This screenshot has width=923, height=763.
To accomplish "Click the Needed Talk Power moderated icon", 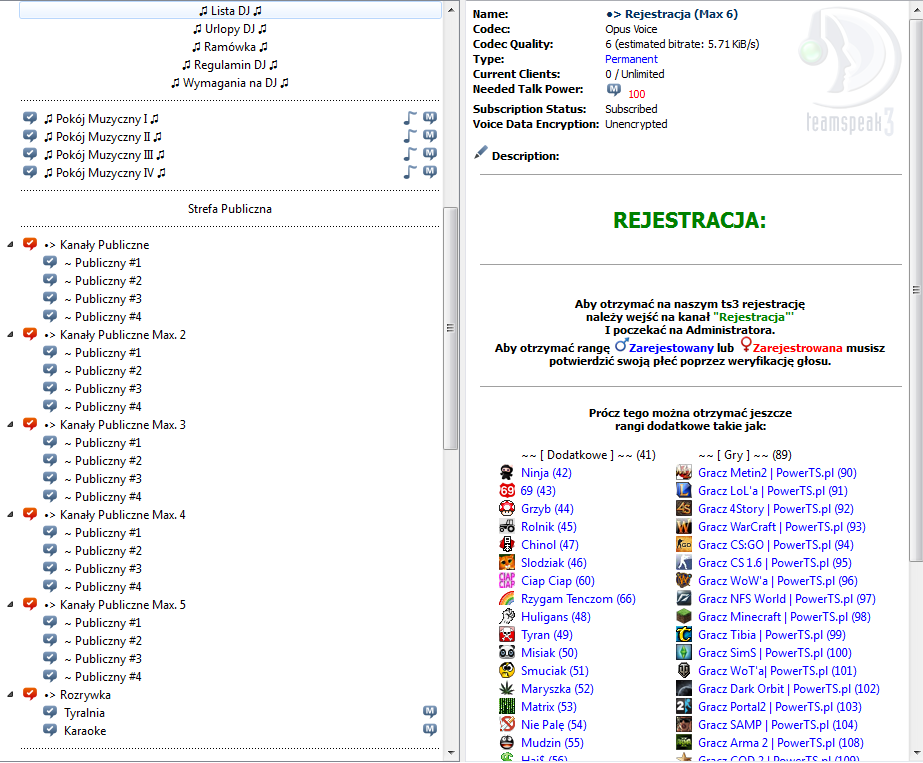I will (x=613, y=89).
